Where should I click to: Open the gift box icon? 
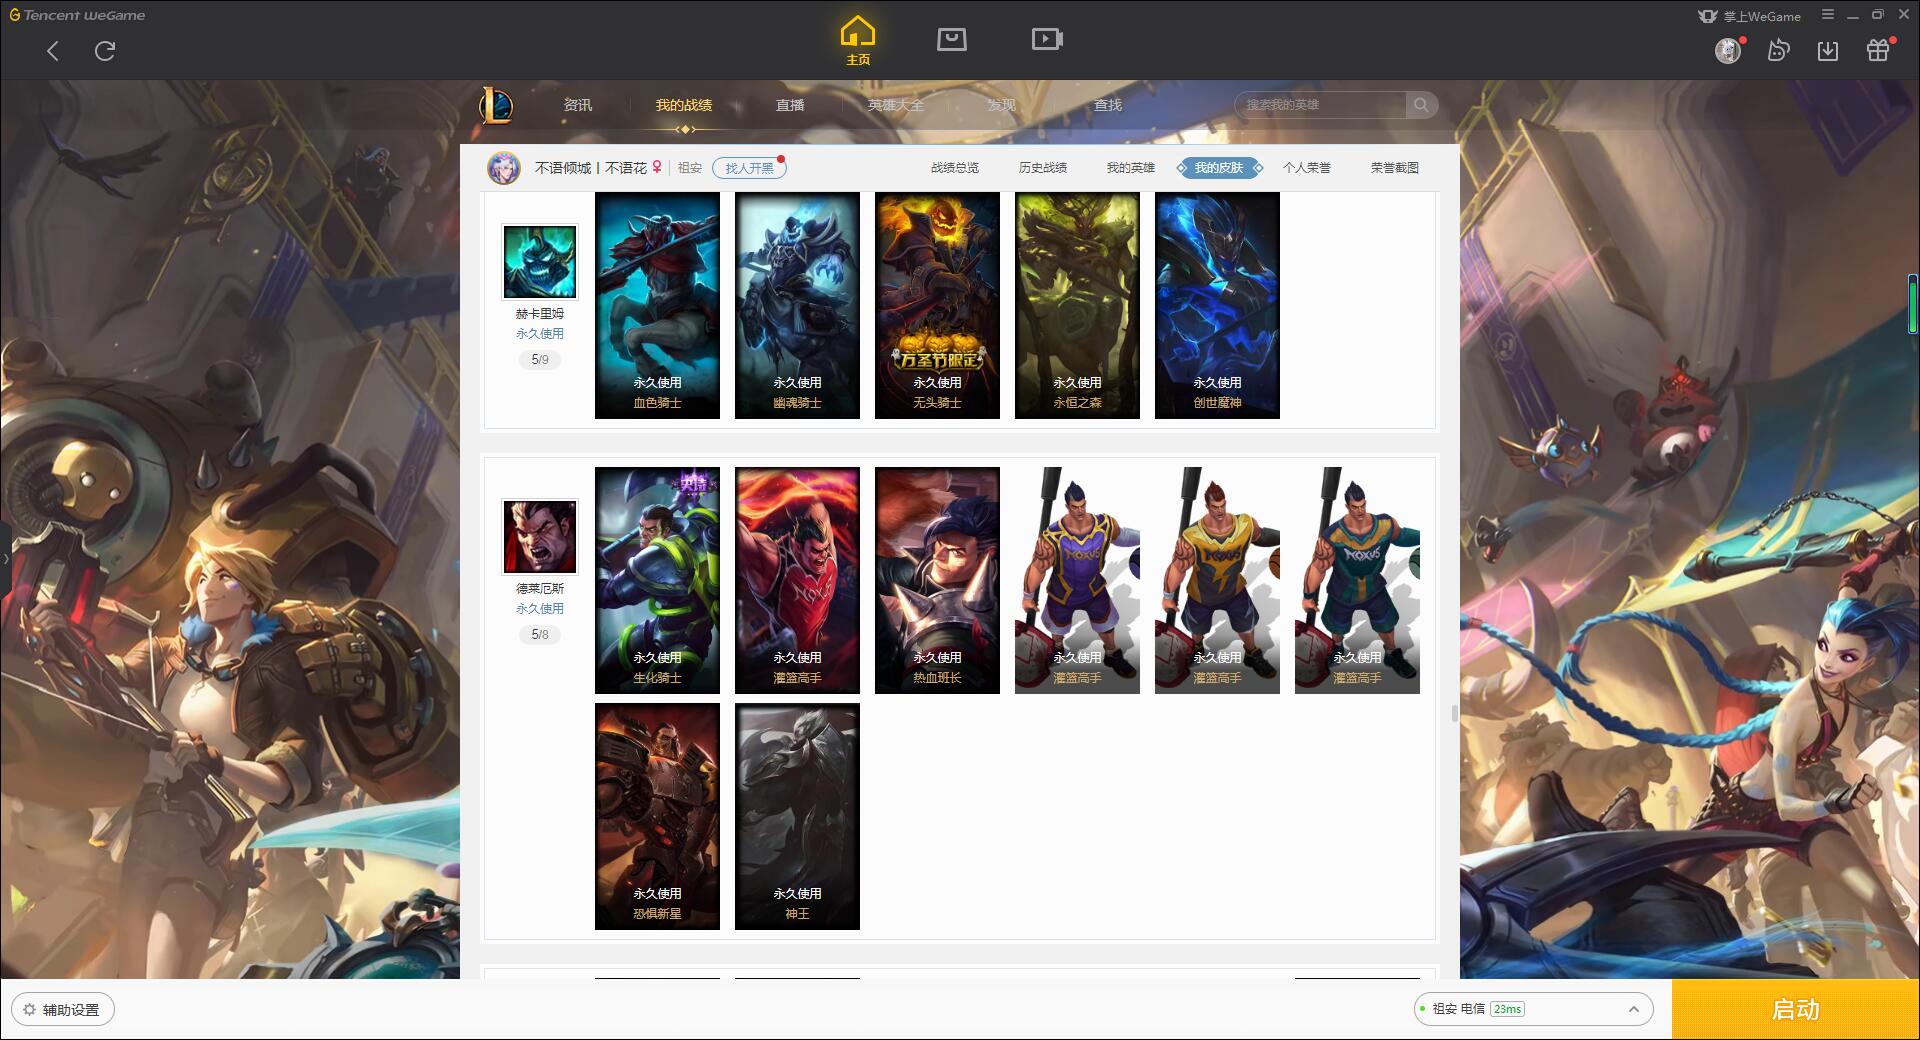tap(1878, 50)
